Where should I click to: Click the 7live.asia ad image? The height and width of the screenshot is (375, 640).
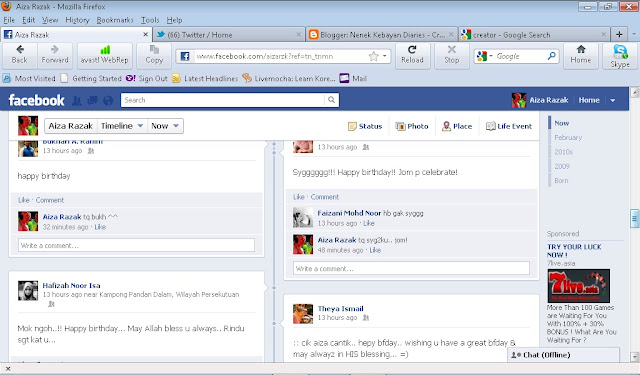click(x=578, y=286)
